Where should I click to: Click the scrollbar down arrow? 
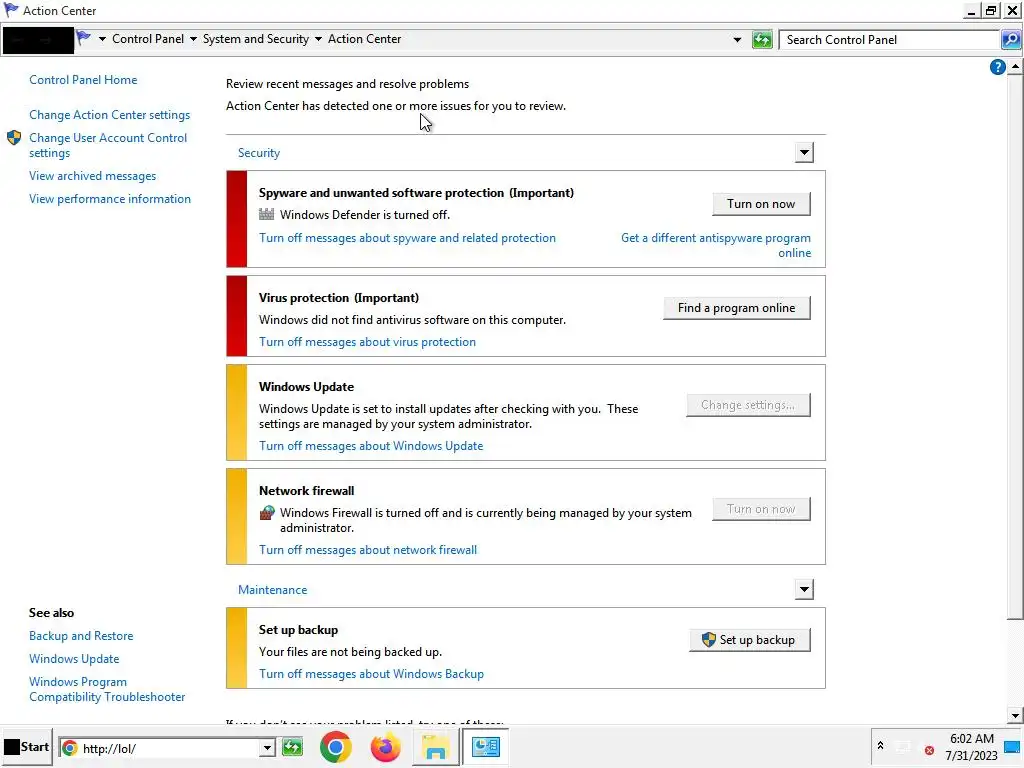click(x=1015, y=716)
